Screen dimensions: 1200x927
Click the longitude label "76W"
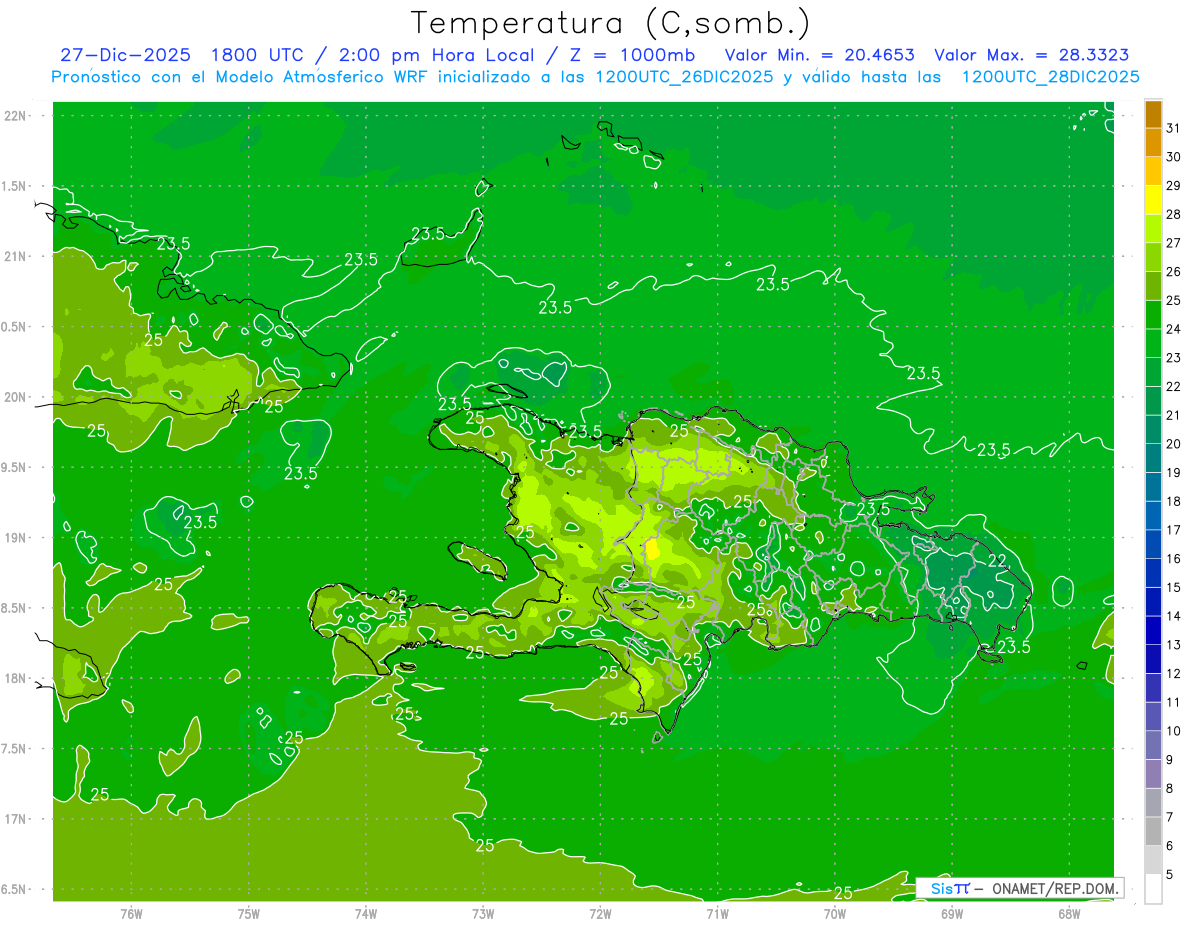[131, 913]
